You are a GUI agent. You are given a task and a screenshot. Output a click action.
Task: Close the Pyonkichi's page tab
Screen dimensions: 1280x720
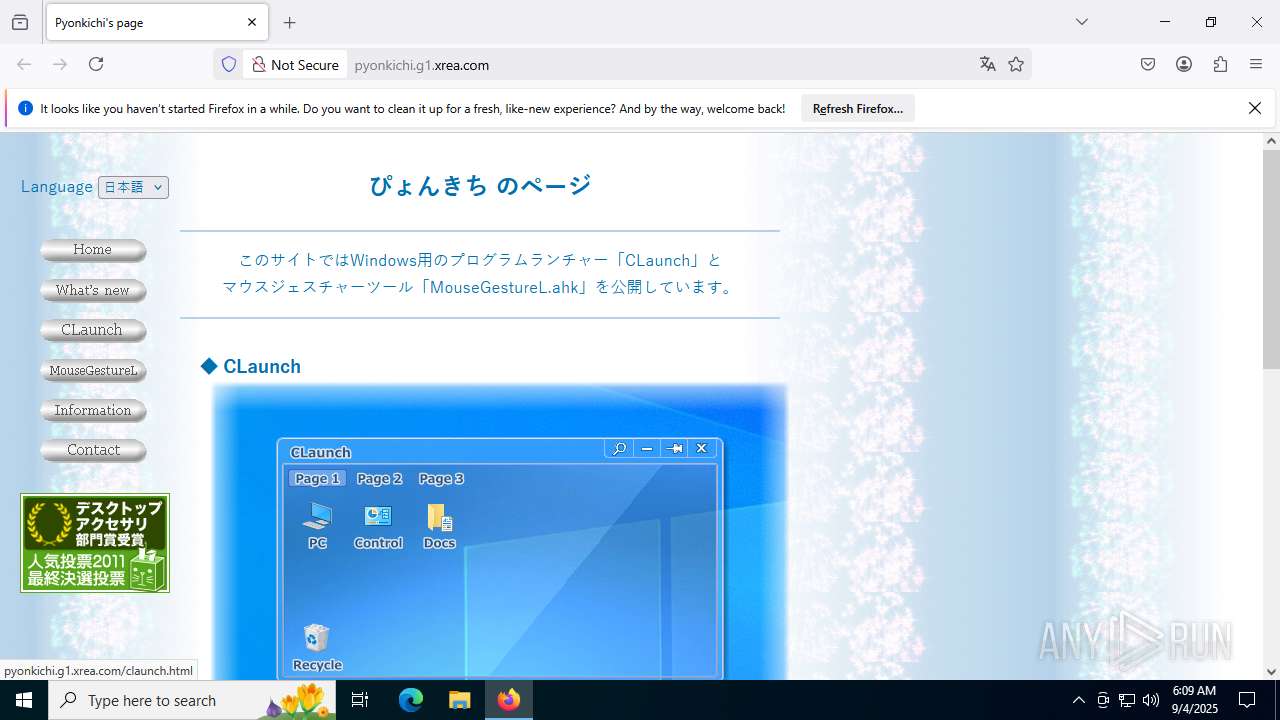coord(252,22)
